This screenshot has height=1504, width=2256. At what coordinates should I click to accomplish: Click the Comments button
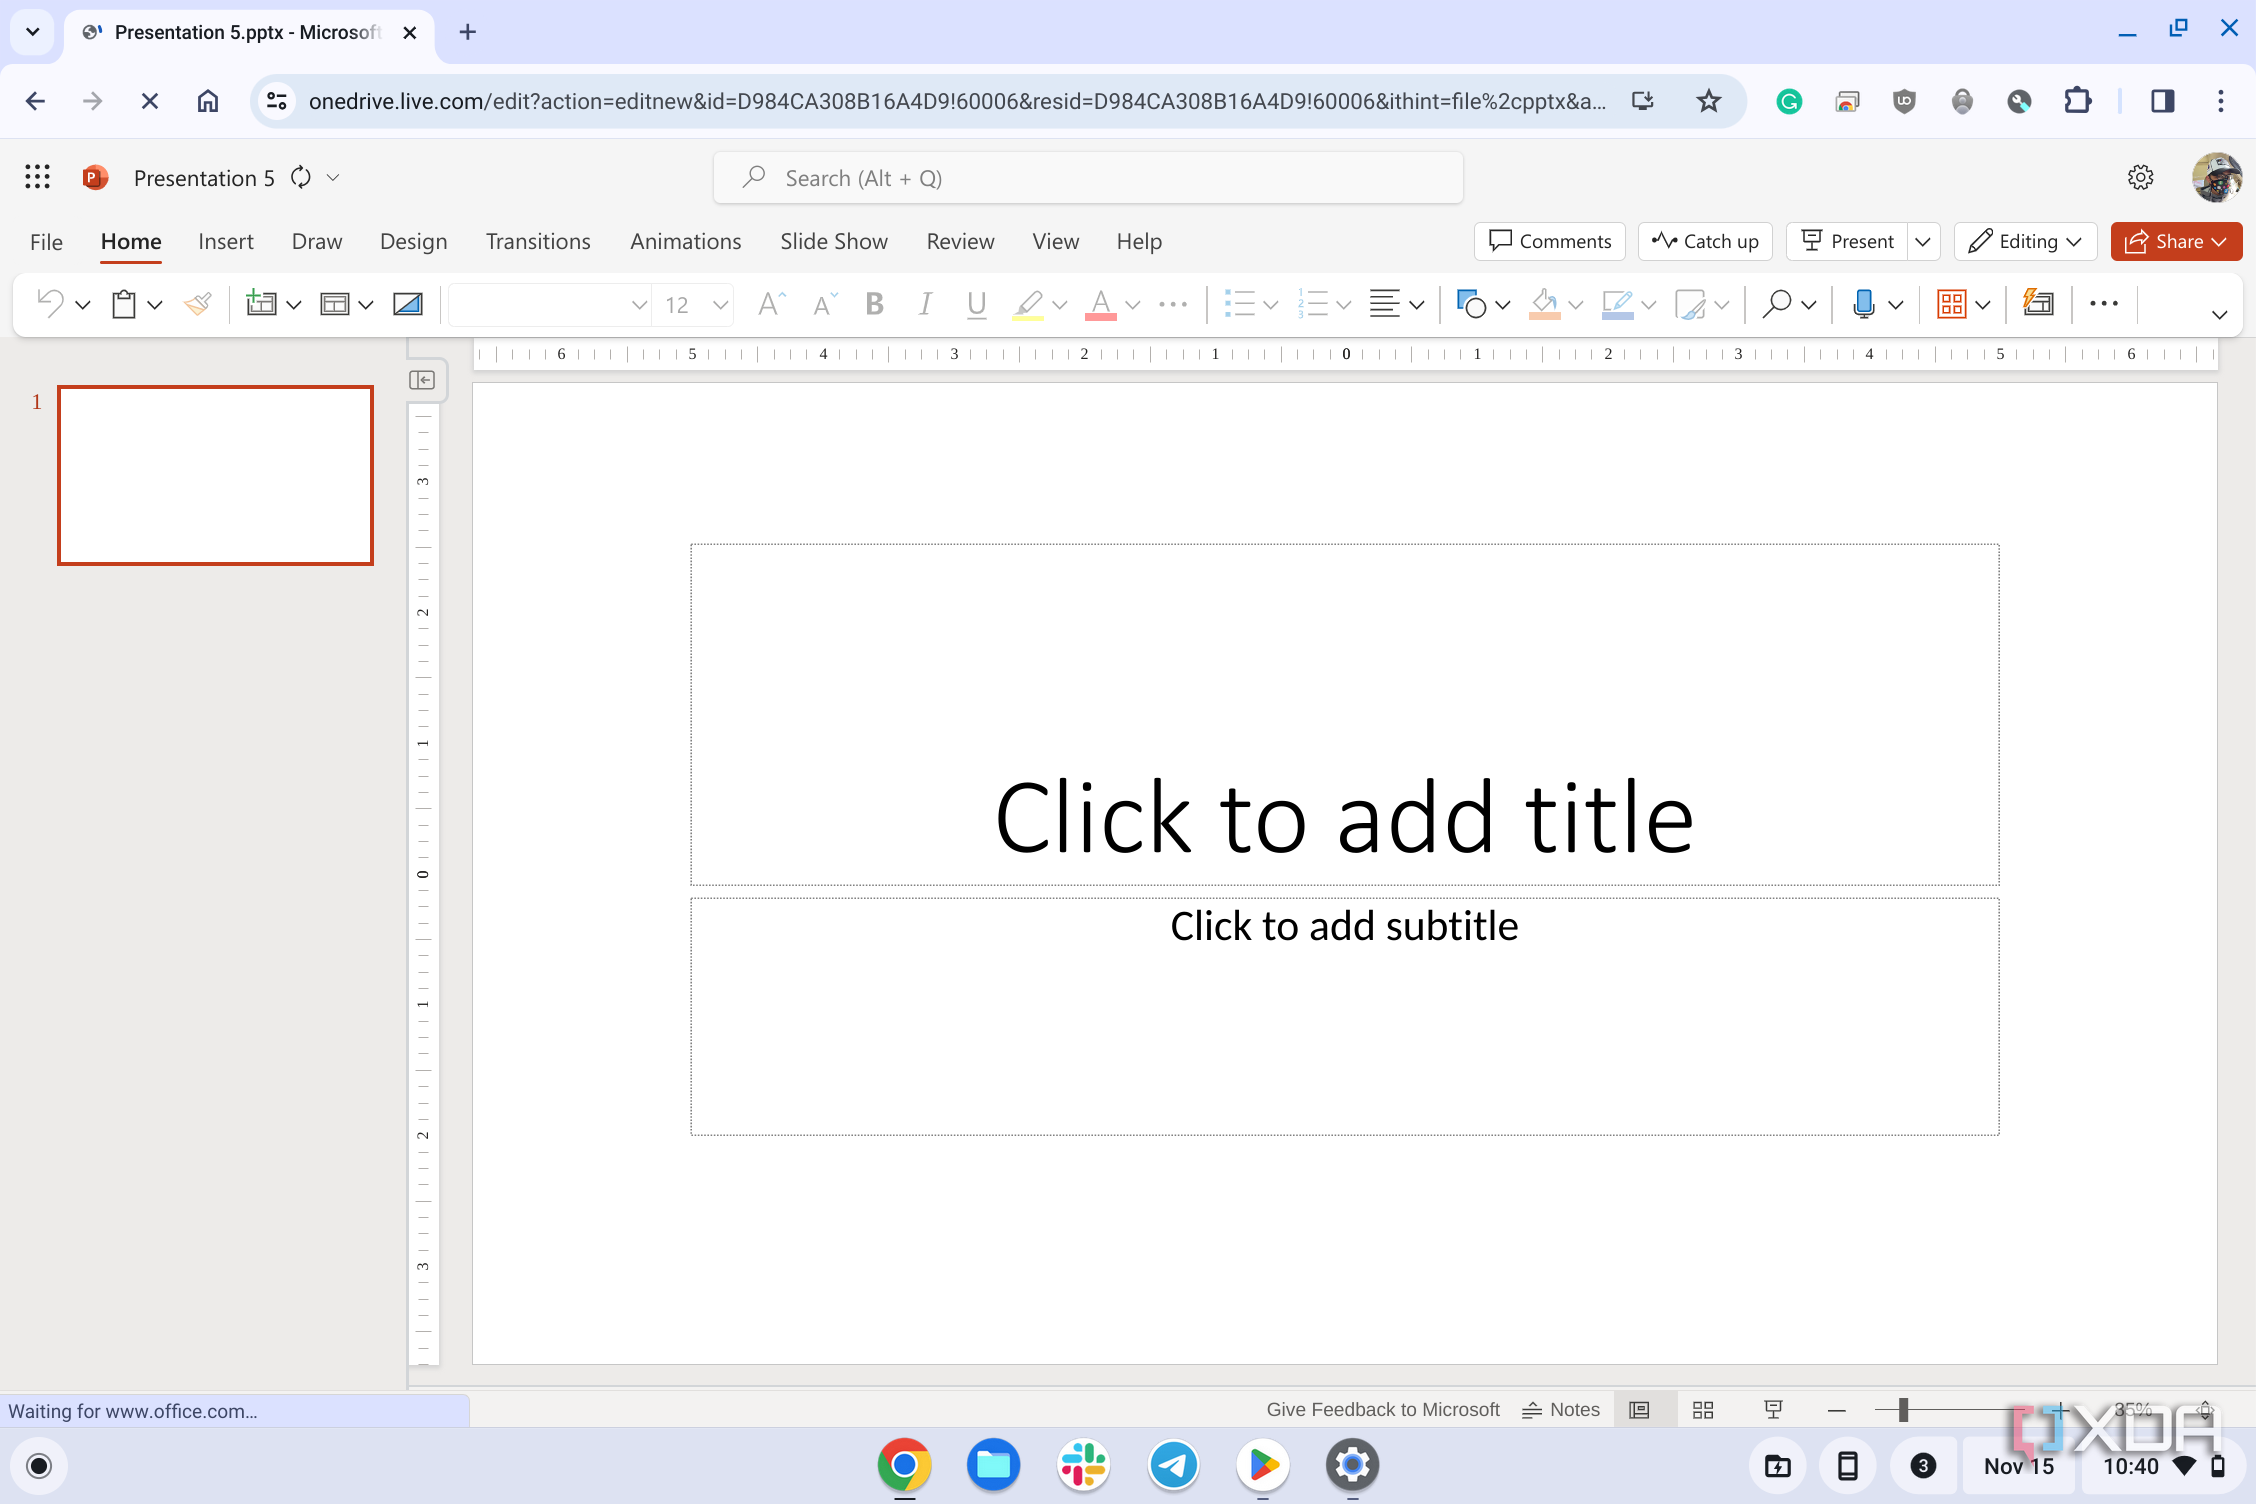point(1549,241)
